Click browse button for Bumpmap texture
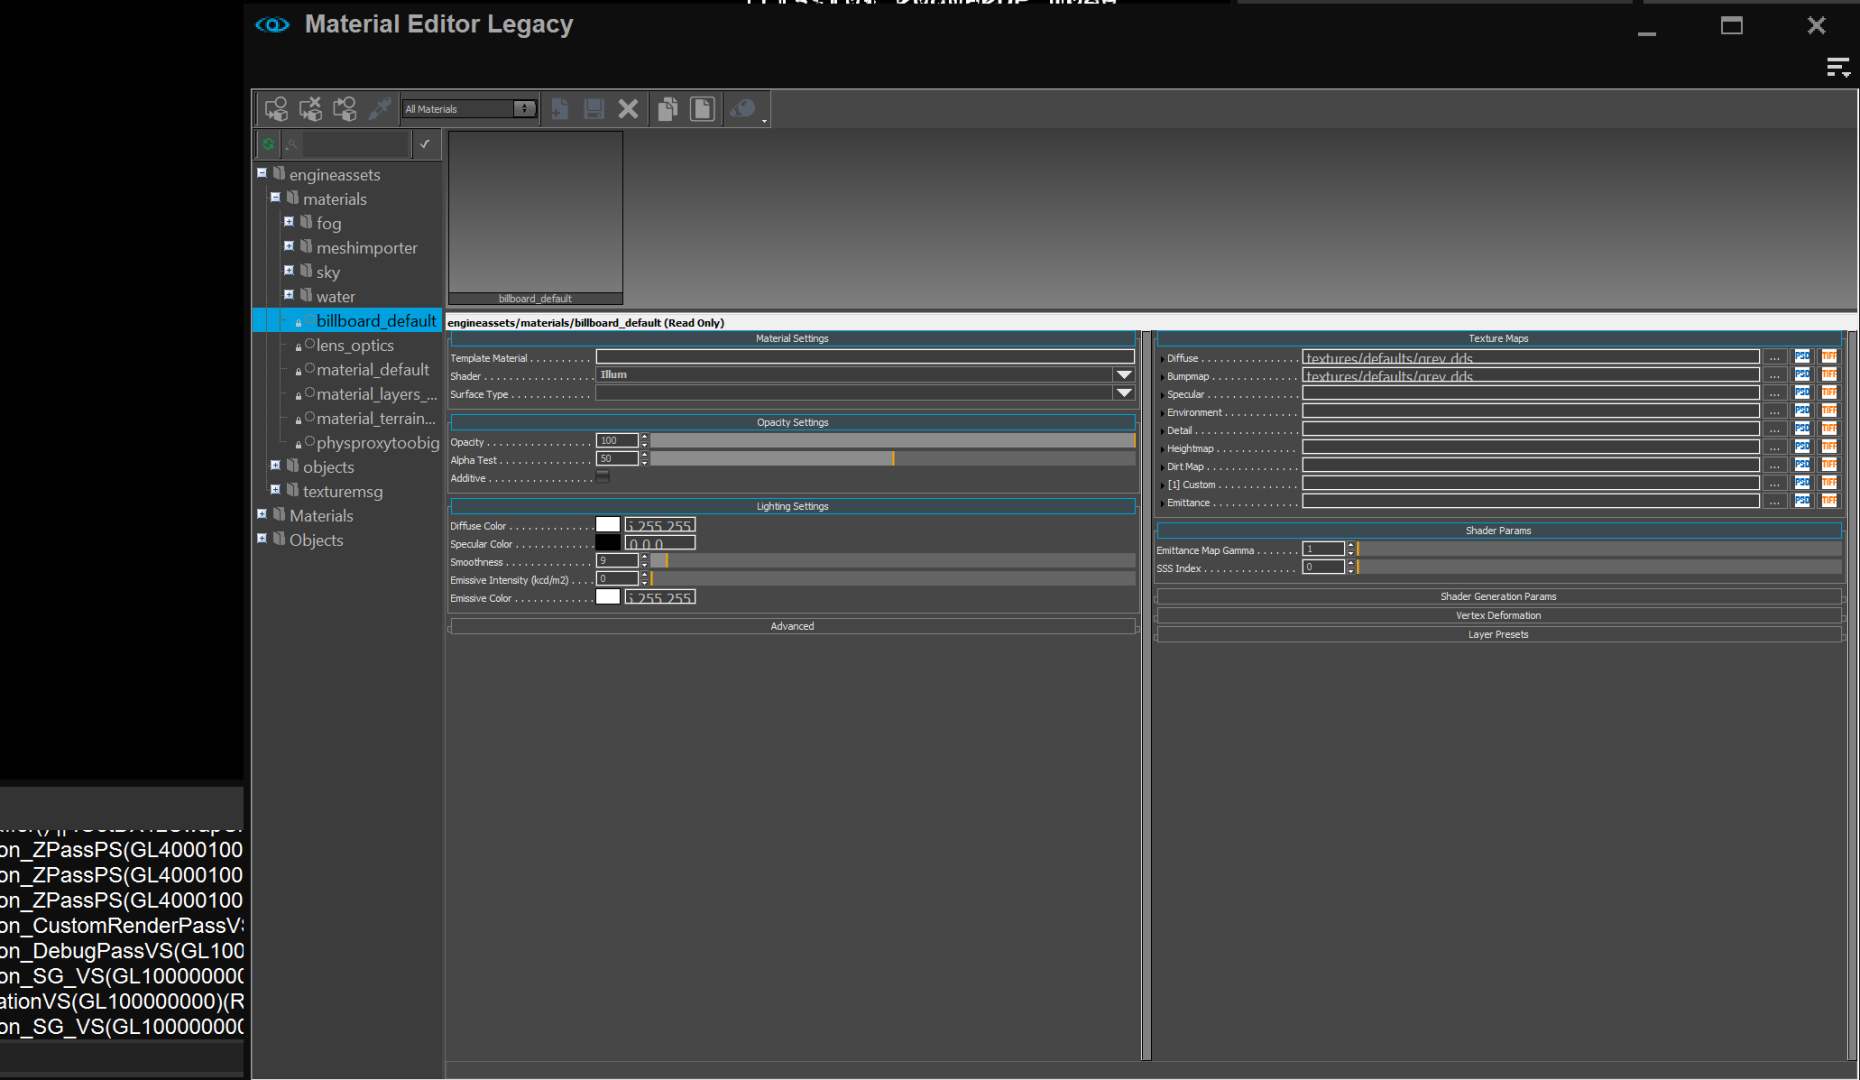Viewport: 1860px width, 1080px height. 1774,376
